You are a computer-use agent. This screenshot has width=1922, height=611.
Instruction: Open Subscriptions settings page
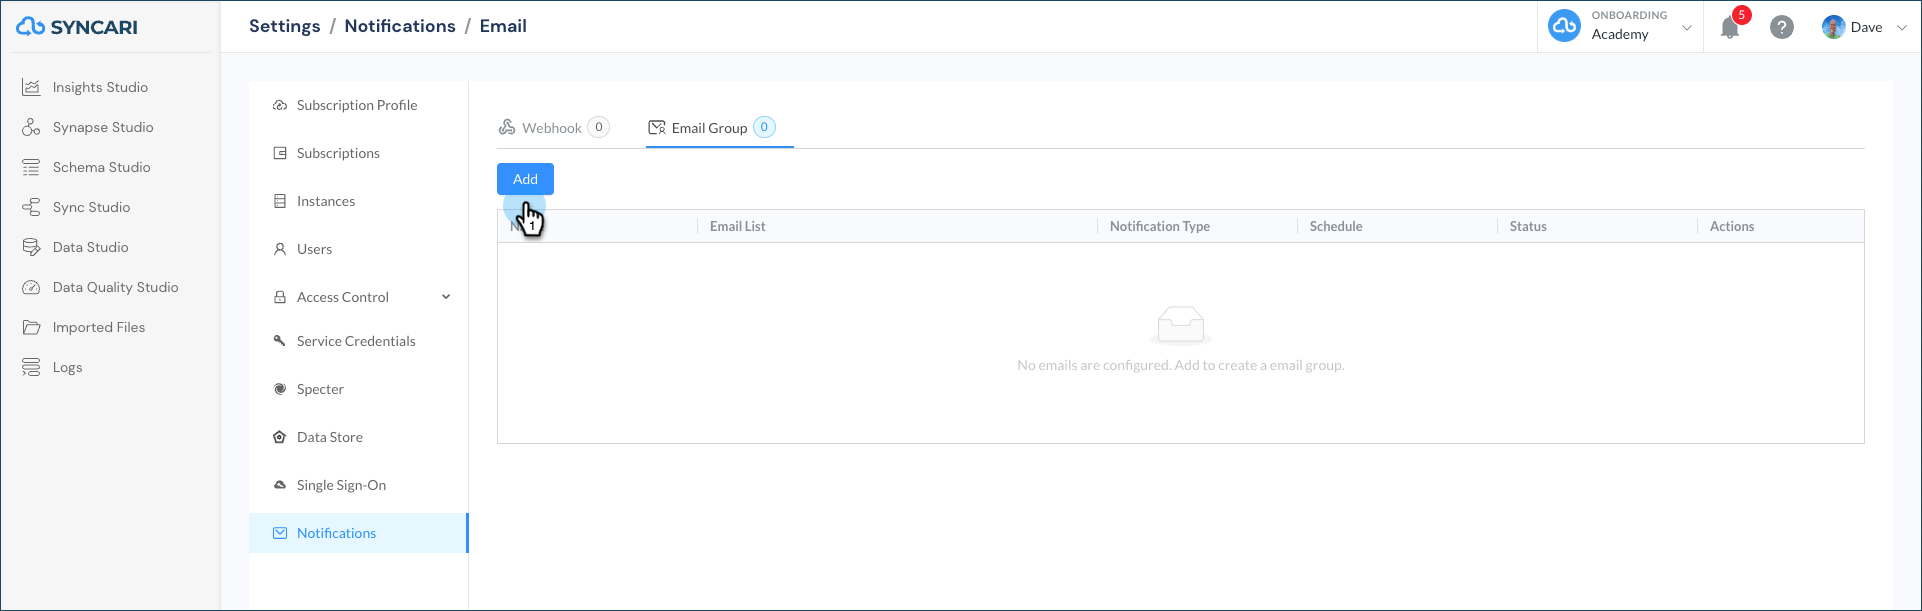point(338,153)
